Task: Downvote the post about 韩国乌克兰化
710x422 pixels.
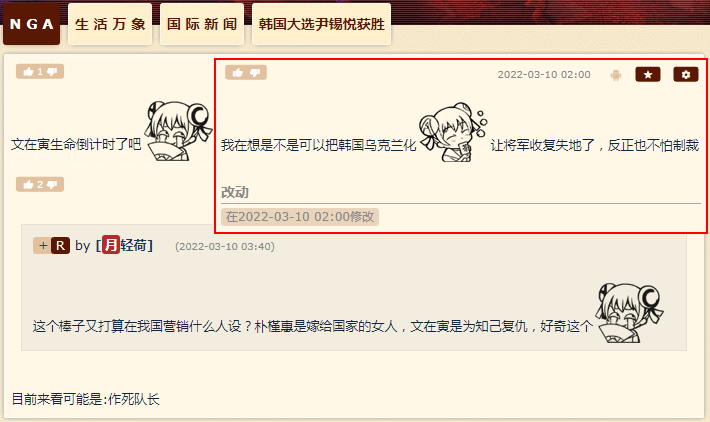Action: (255, 72)
